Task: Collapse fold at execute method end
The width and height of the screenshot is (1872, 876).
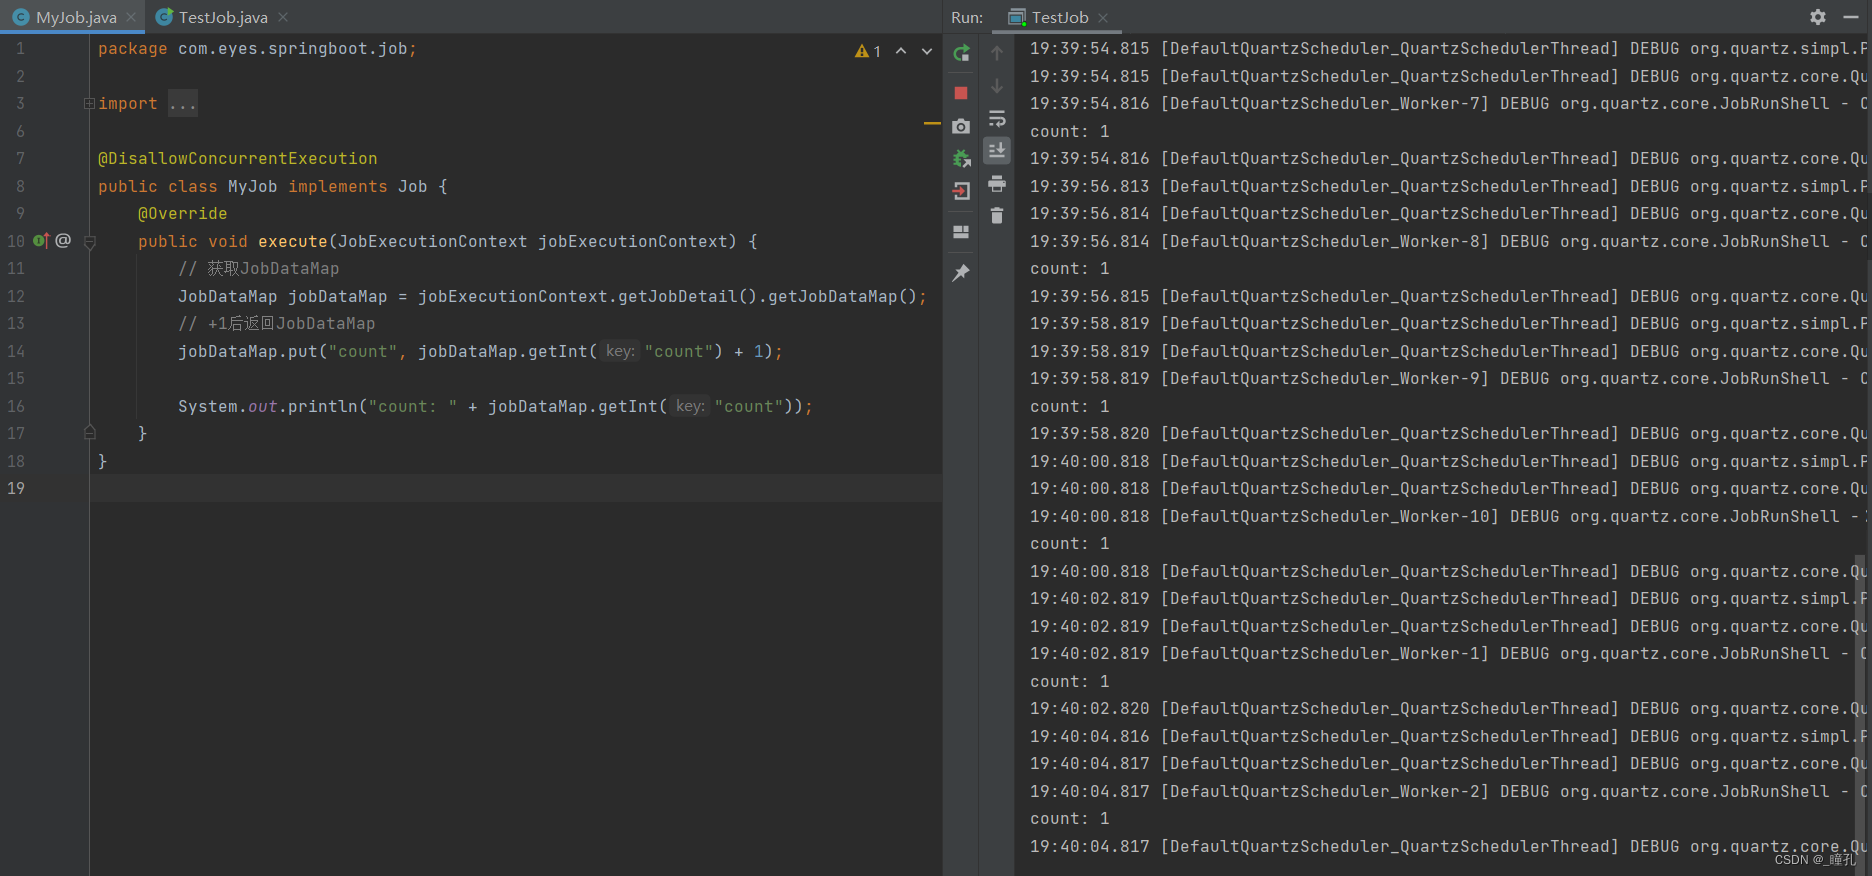Action: click(90, 433)
